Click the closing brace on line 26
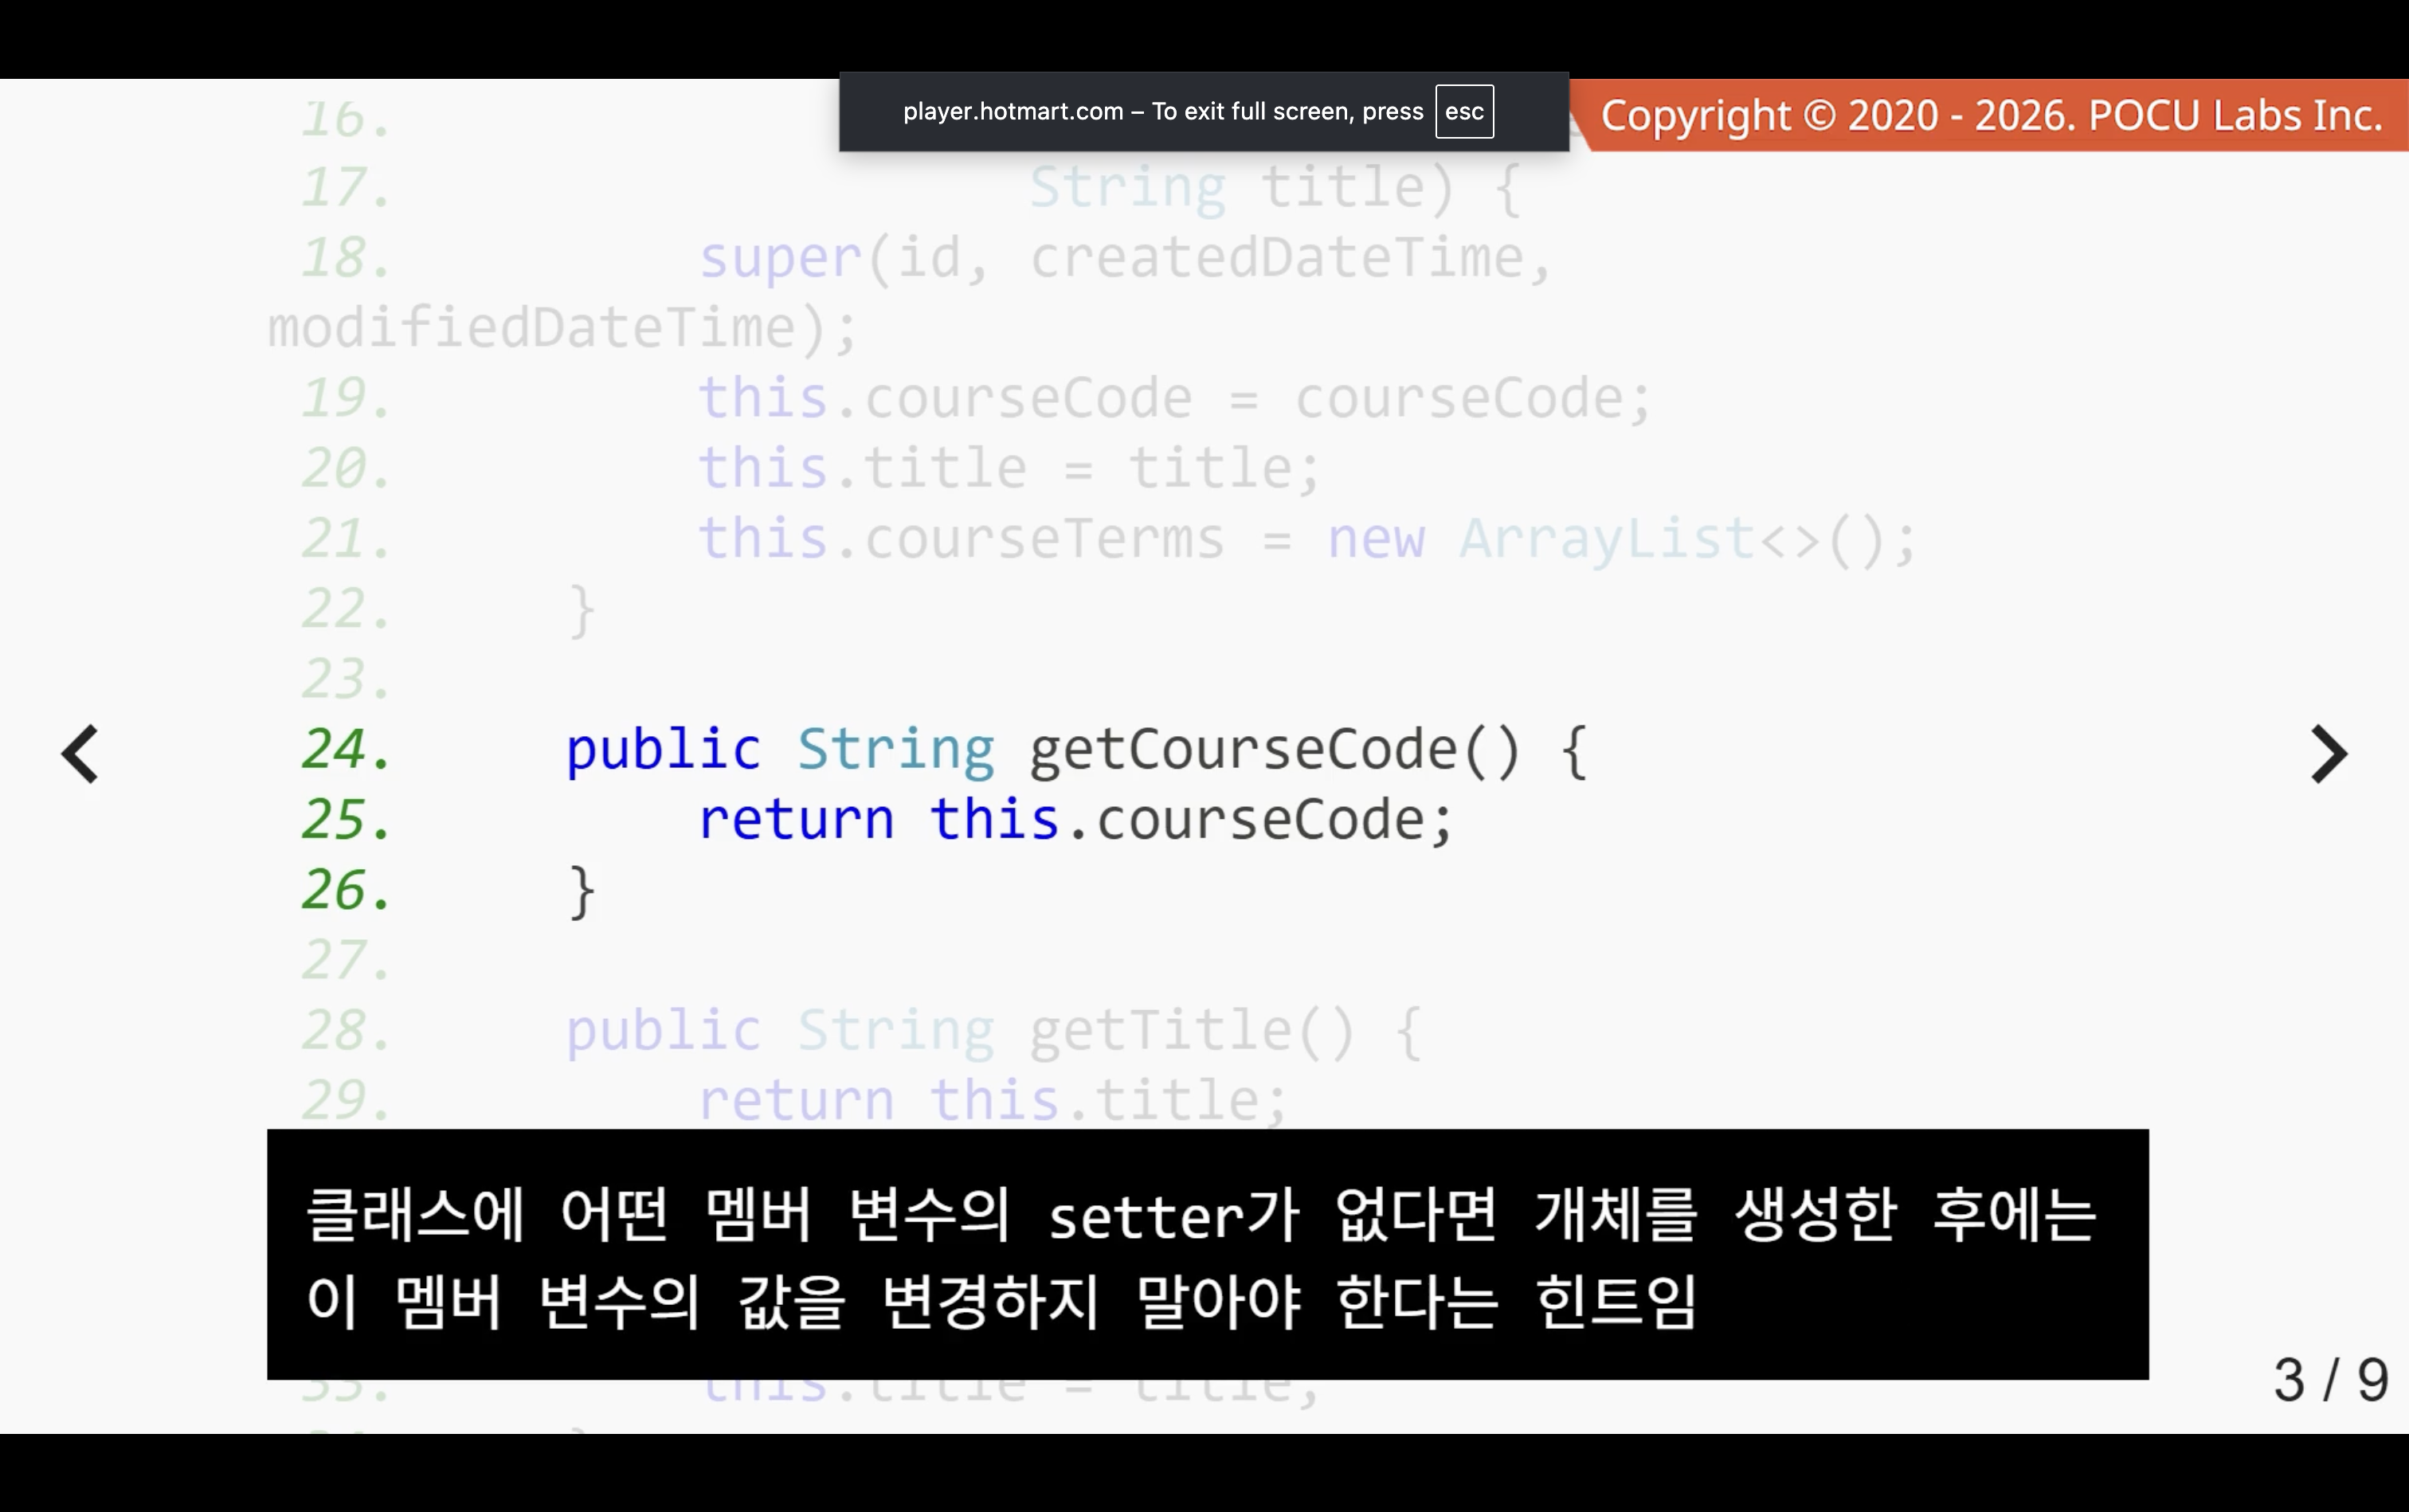Viewport: 2409px width, 1512px height. [581, 891]
